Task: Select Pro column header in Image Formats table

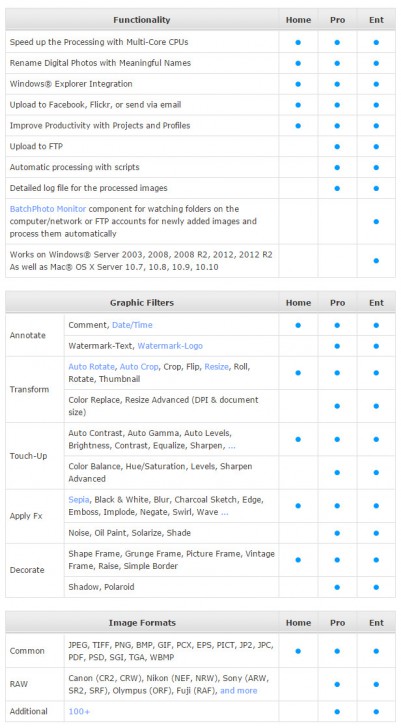Action: pos(337,623)
